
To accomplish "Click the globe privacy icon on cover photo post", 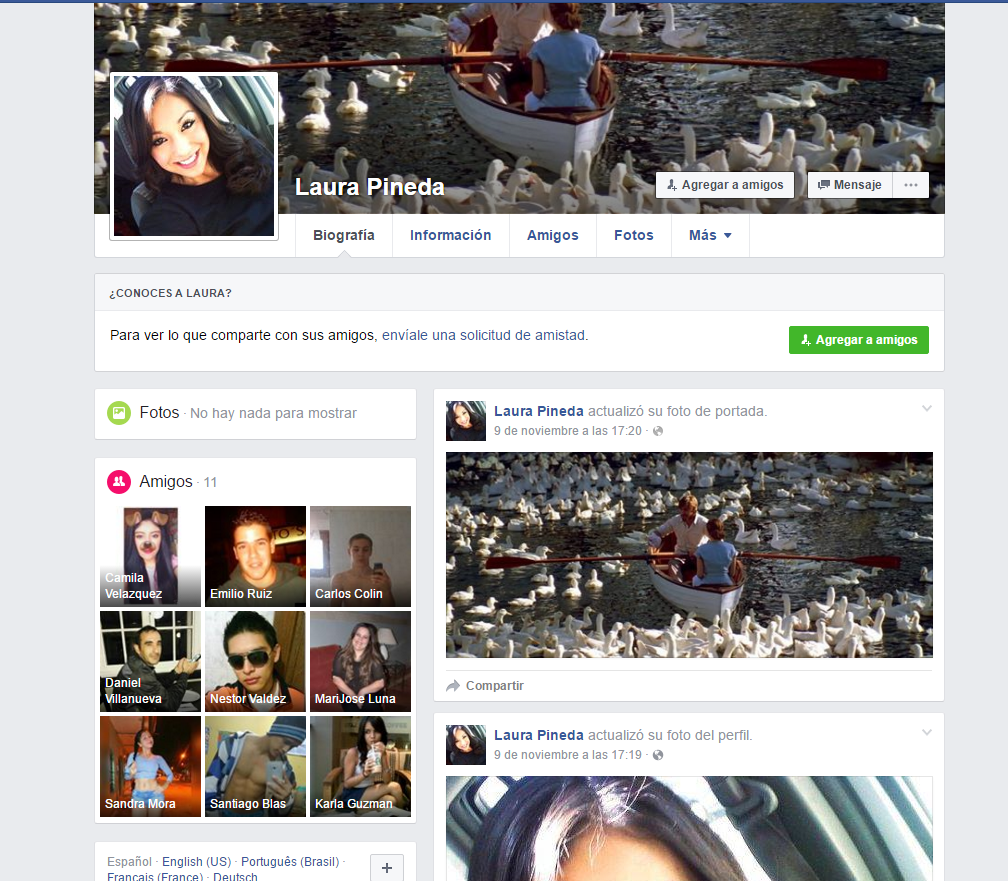I will pyautogui.click(x=657, y=431).
